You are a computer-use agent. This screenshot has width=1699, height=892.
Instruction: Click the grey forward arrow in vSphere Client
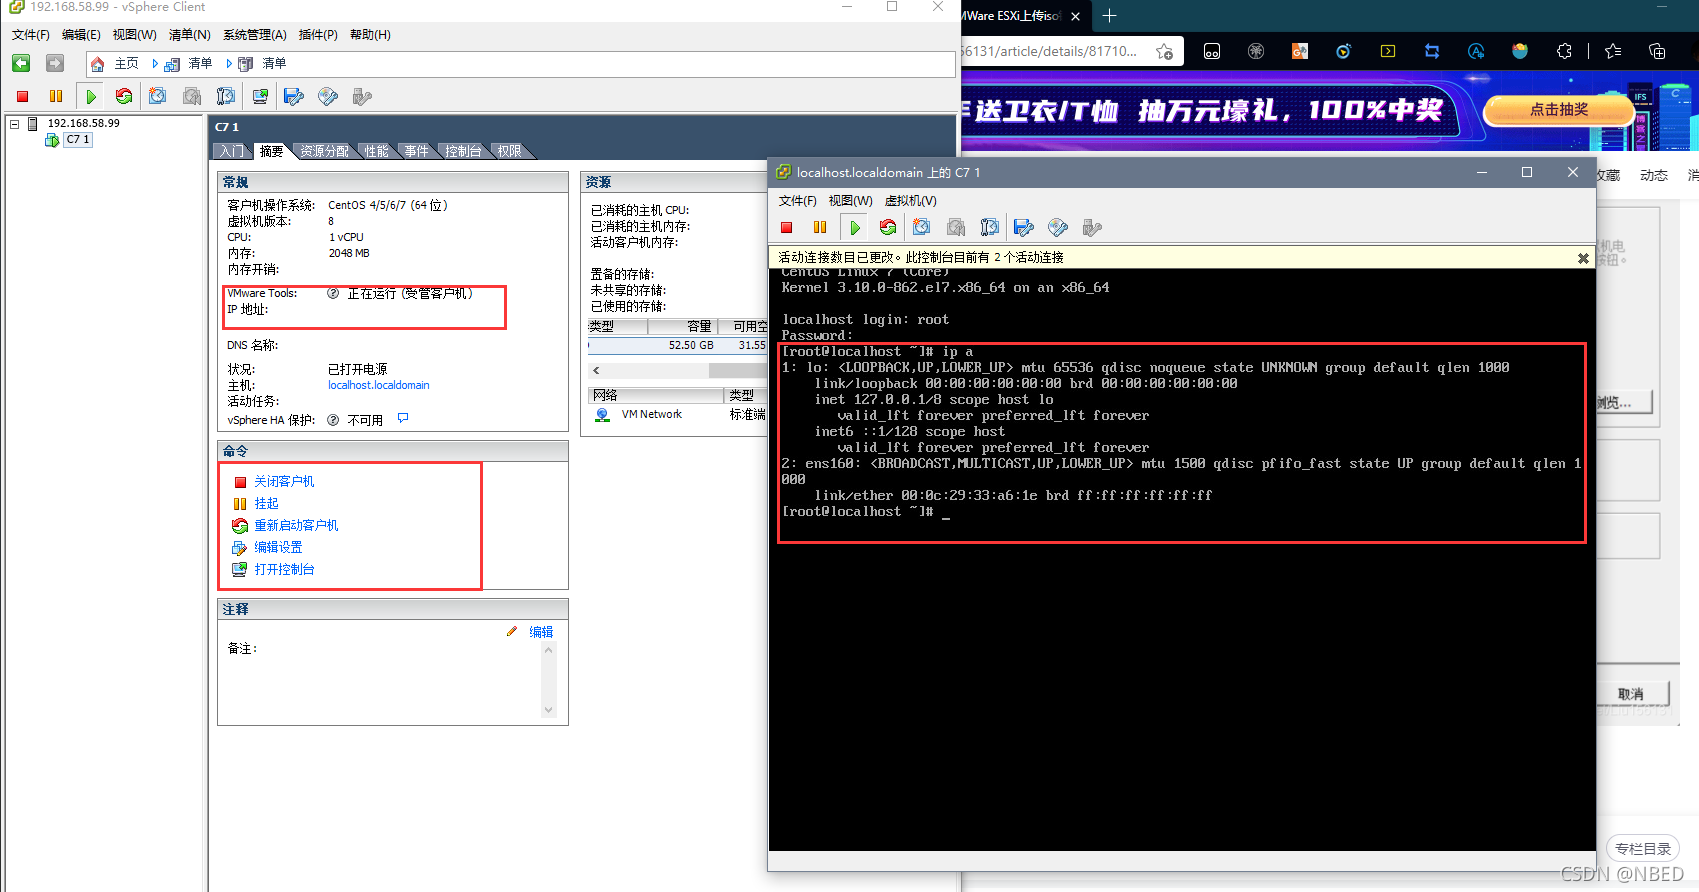point(55,63)
